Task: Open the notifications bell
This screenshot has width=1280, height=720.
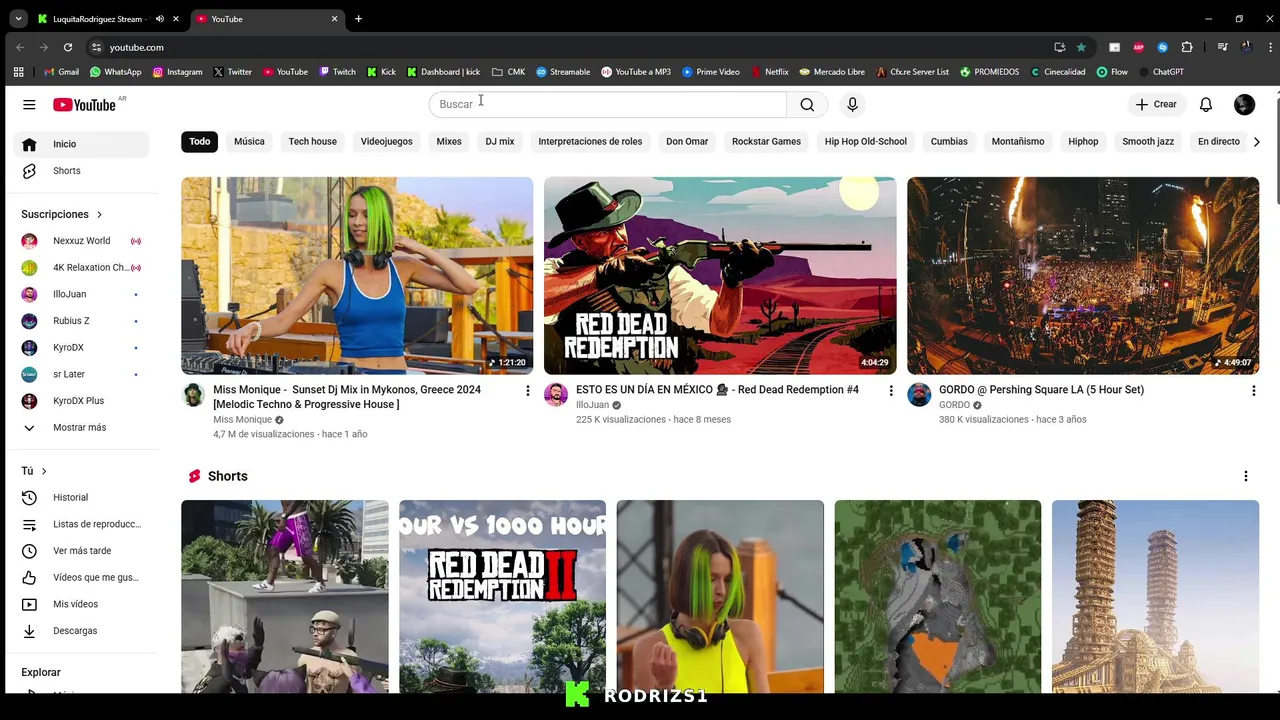Action: coord(1206,104)
